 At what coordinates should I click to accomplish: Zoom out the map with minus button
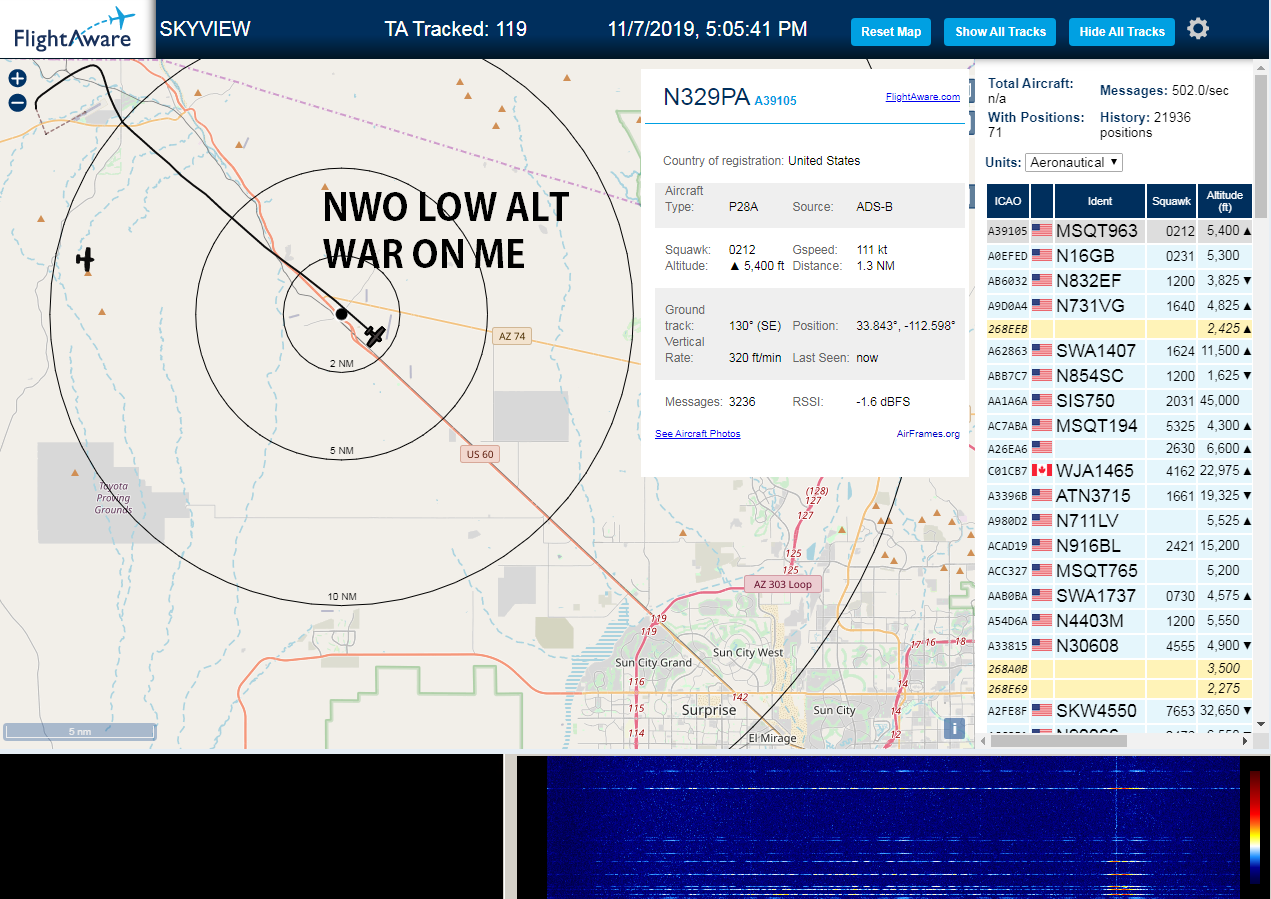(17, 102)
